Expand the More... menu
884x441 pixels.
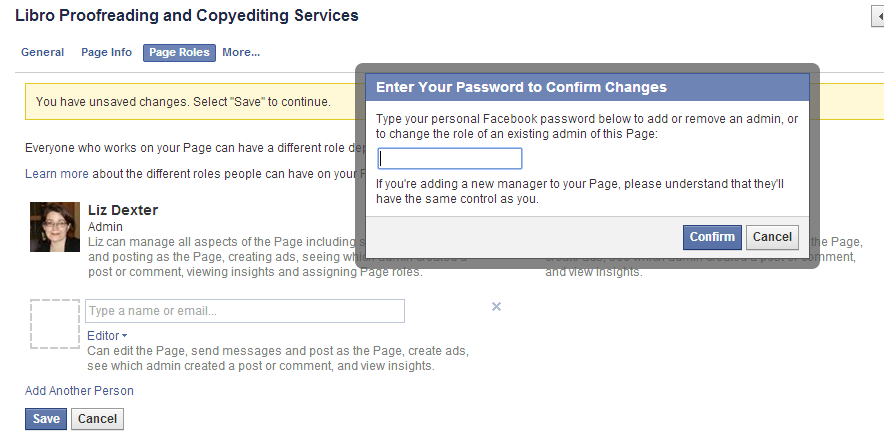tap(241, 52)
